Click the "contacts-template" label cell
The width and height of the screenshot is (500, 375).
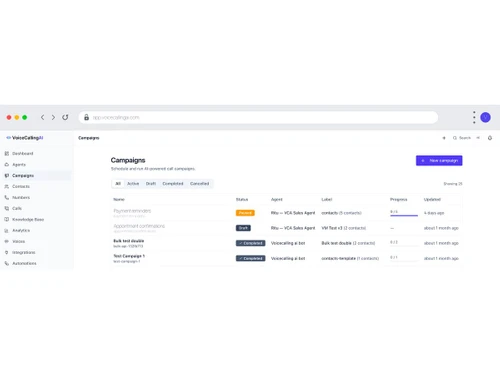click(x=350, y=258)
